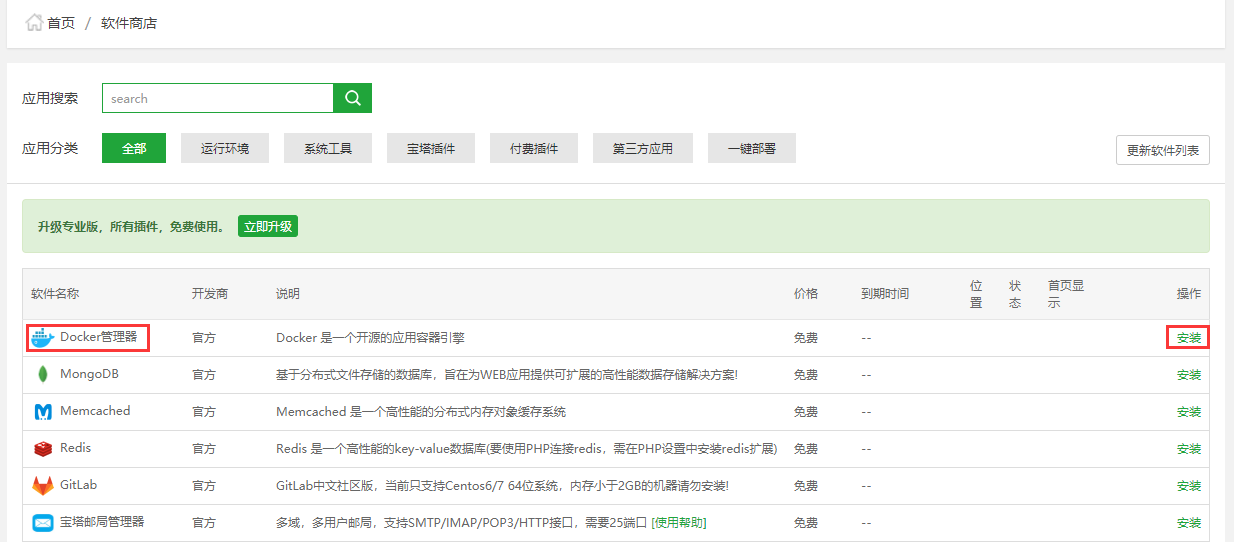Image resolution: width=1234 pixels, height=542 pixels.
Task: Click the magnifier search button
Action: 352,98
